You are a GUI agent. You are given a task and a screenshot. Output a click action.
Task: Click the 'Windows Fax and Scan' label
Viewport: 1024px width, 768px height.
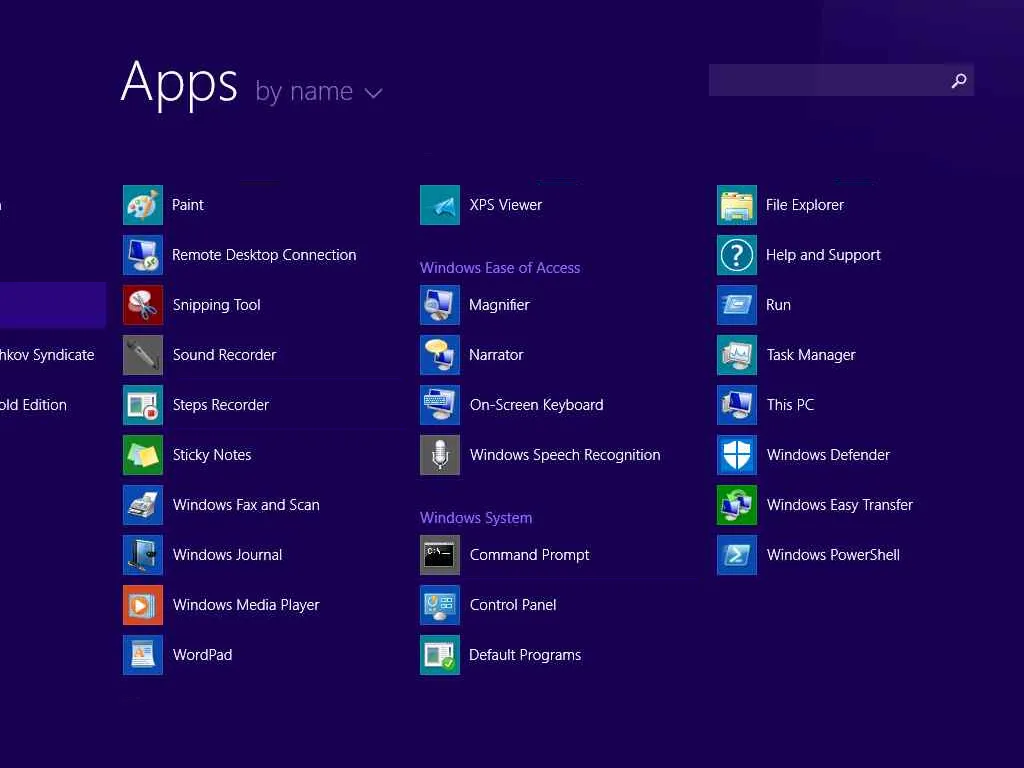tap(246, 505)
